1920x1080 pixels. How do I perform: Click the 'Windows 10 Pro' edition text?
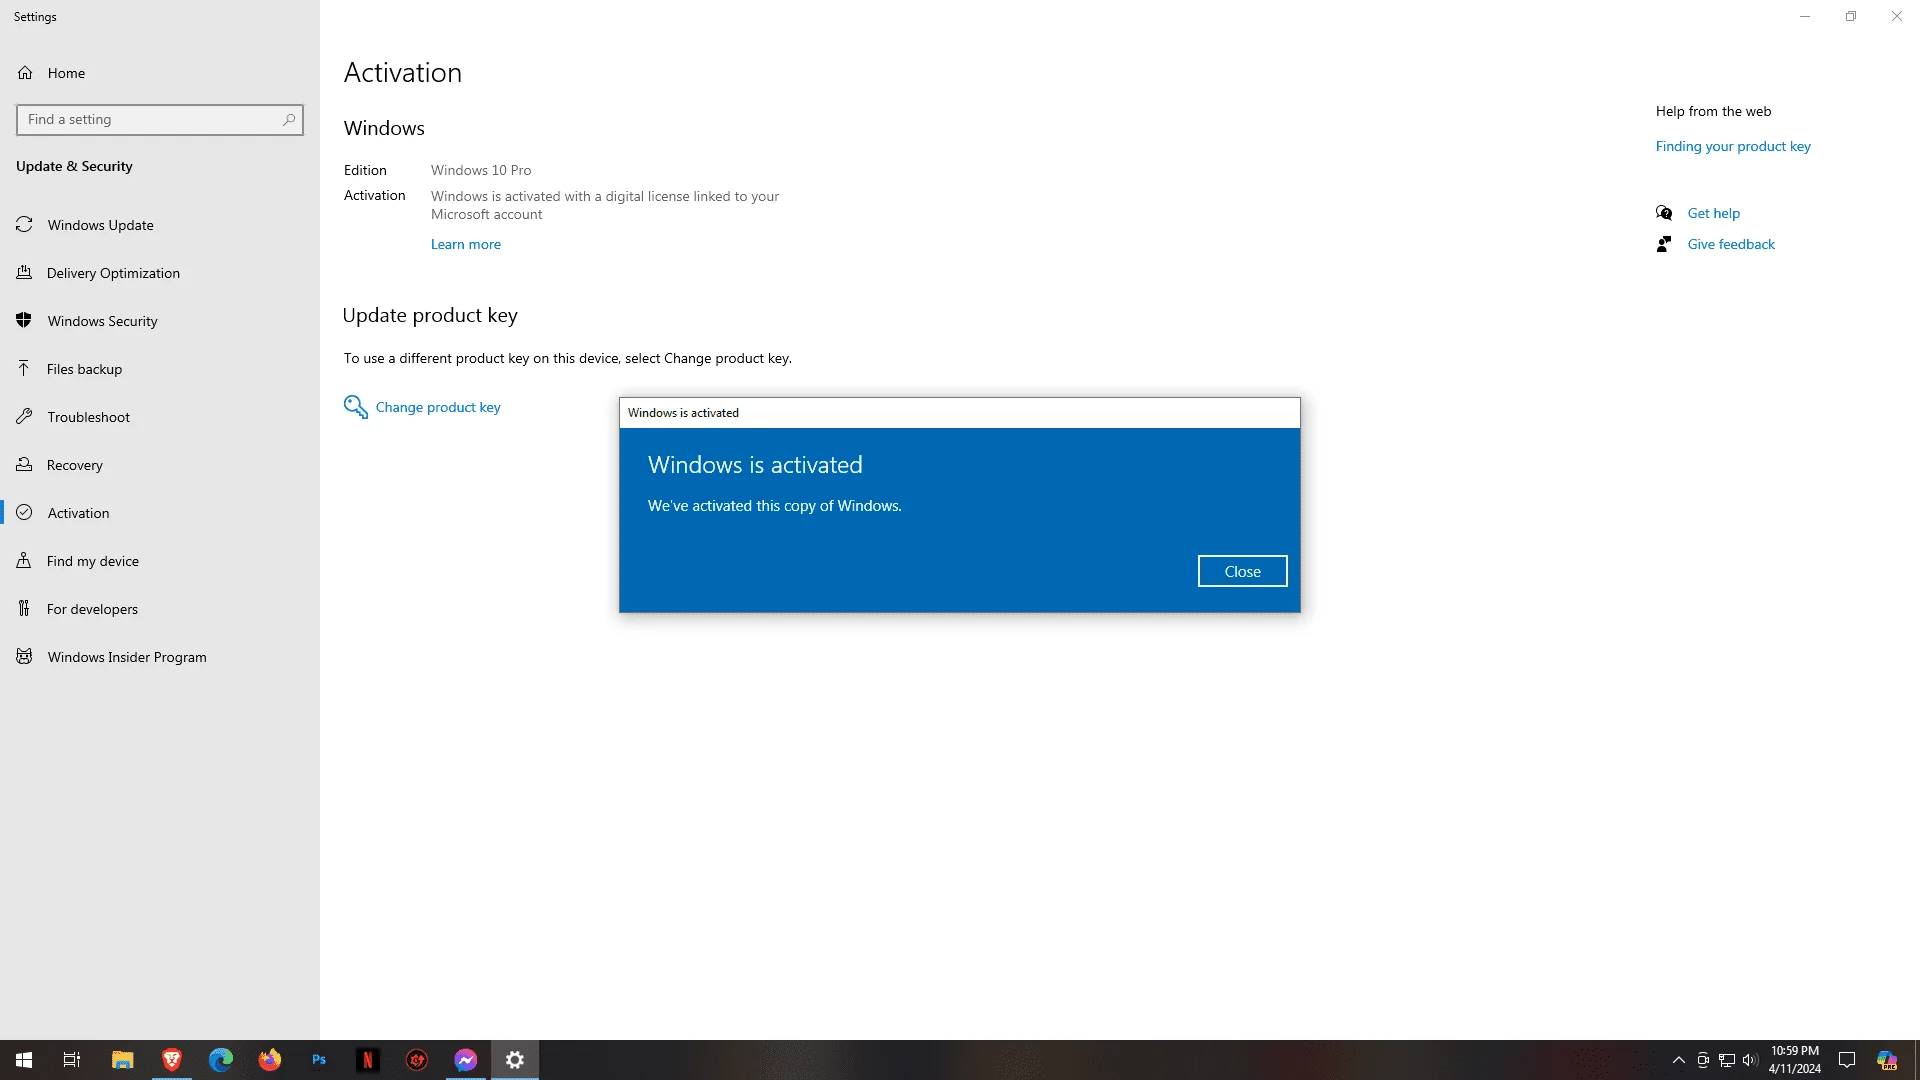pos(481,170)
